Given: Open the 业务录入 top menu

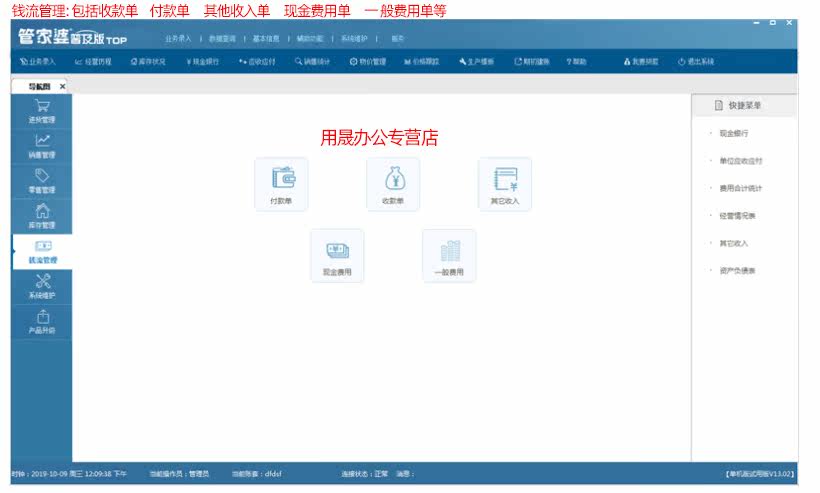Looking at the screenshot, I should click(x=178, y=39).
